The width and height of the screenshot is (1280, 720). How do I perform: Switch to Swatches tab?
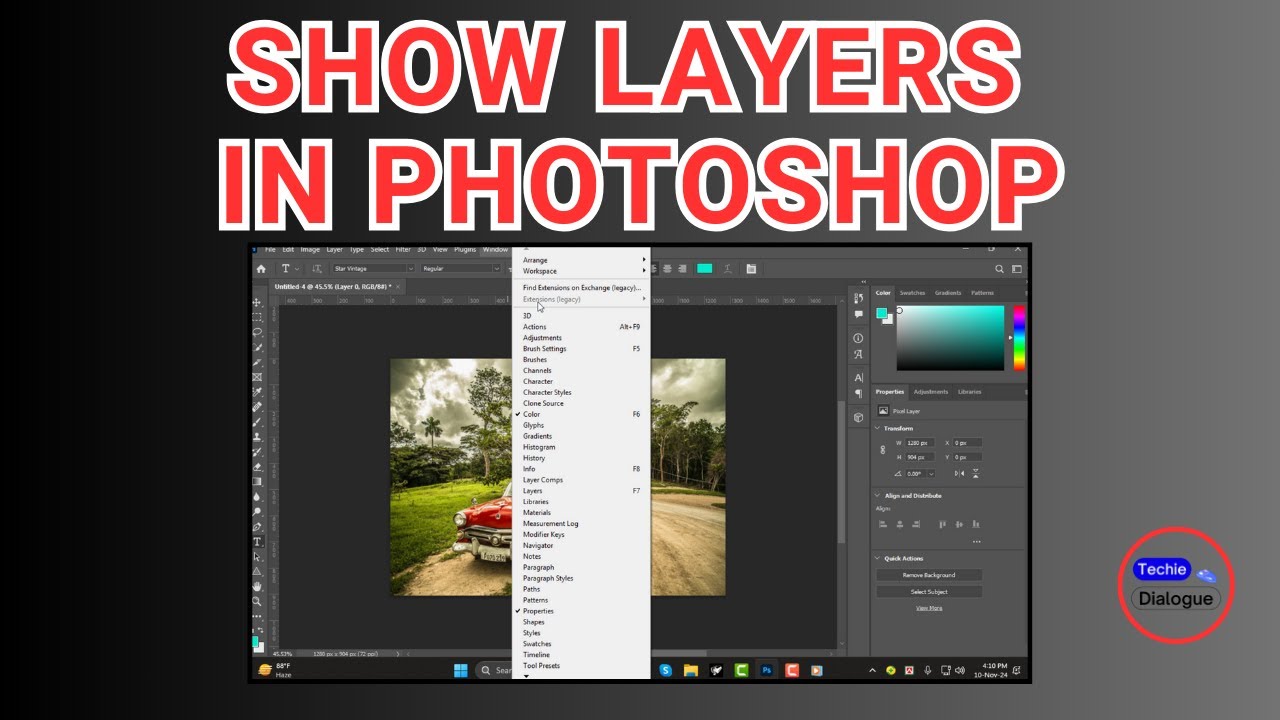(x=912, y=293)
